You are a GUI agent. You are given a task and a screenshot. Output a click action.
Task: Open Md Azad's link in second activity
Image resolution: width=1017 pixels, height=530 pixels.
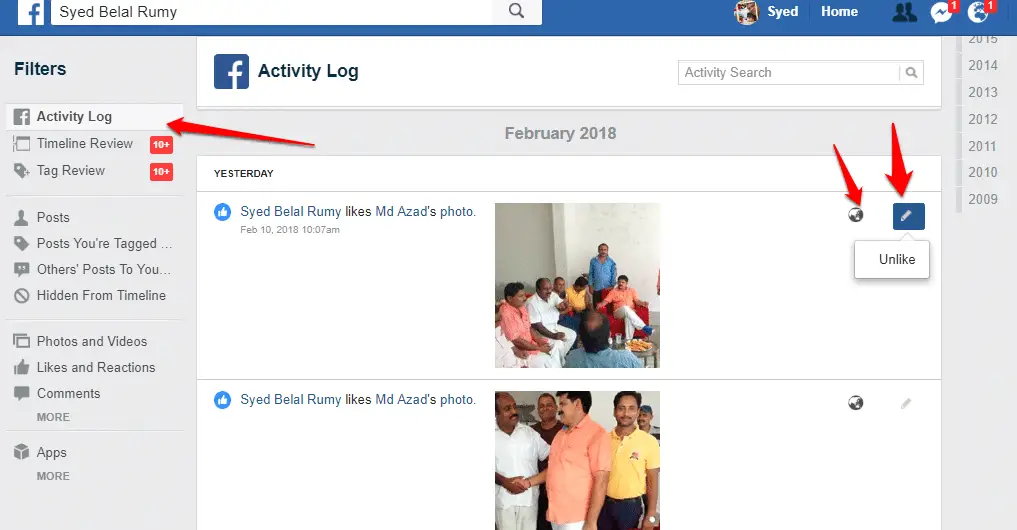(405, 400)
